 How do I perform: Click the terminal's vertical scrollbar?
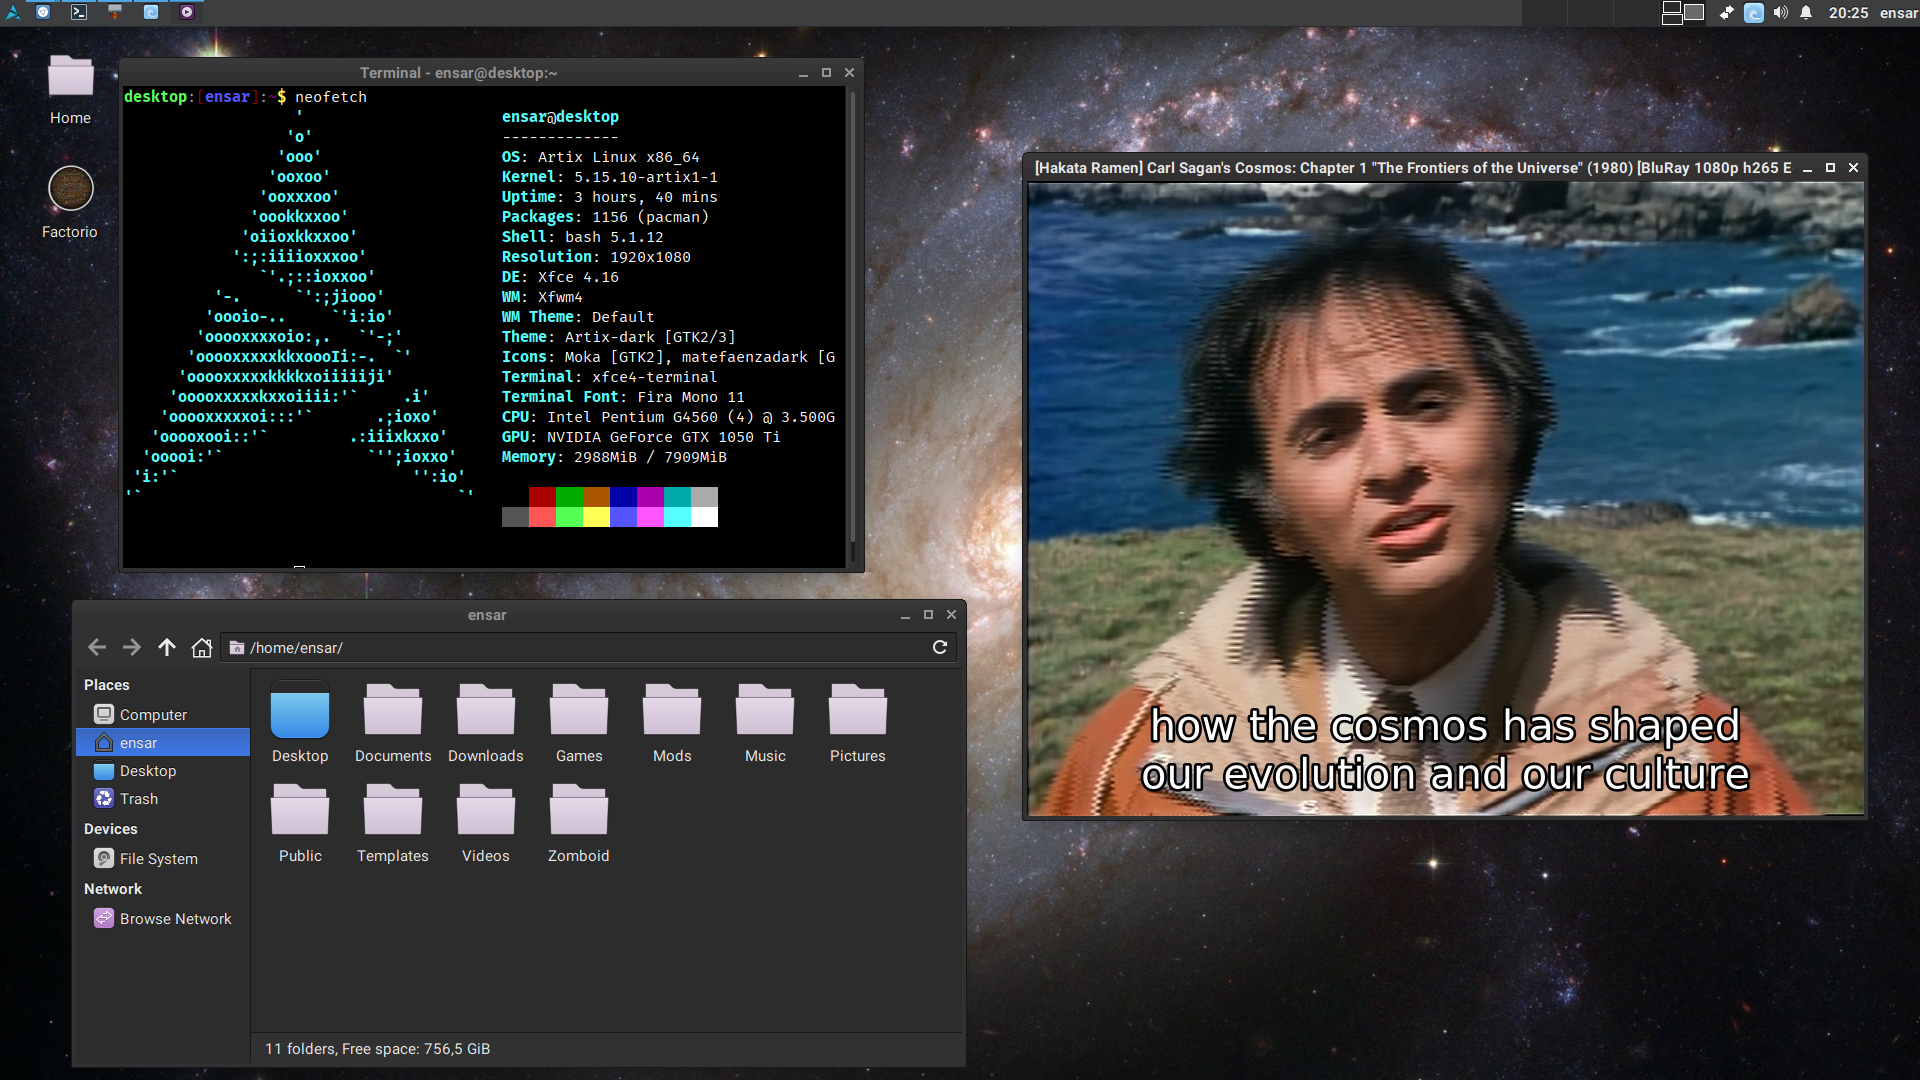click(852, 320)
